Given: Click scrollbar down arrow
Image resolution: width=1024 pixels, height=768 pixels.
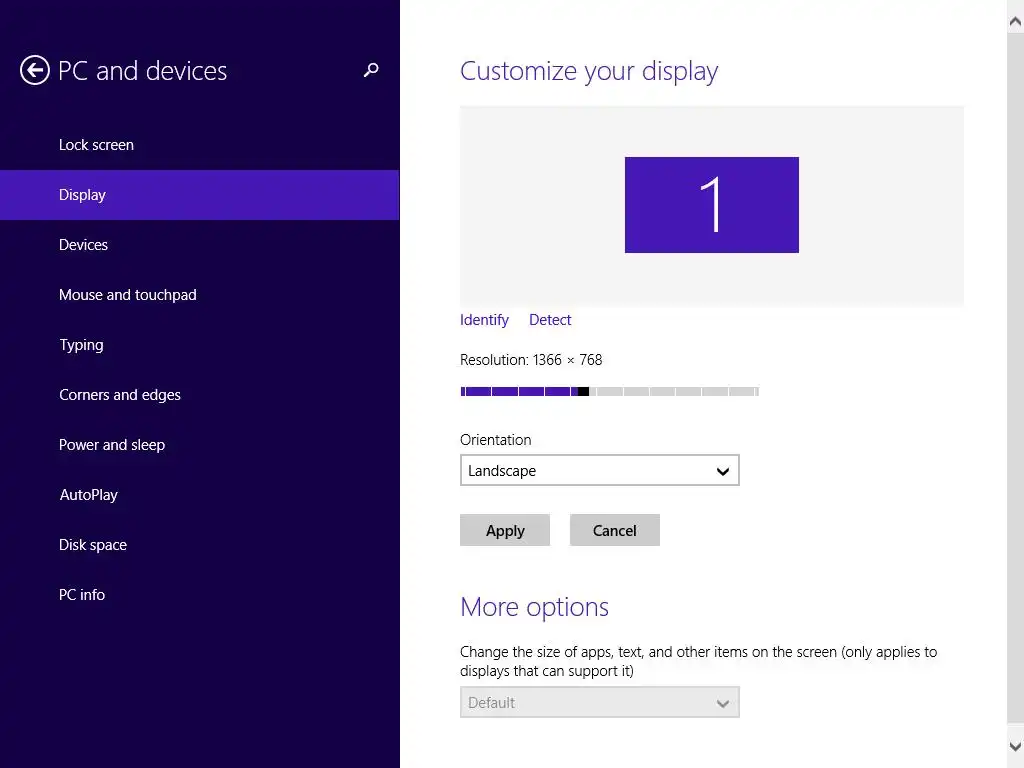Looking at the screenshot, I should point(1015,746).
